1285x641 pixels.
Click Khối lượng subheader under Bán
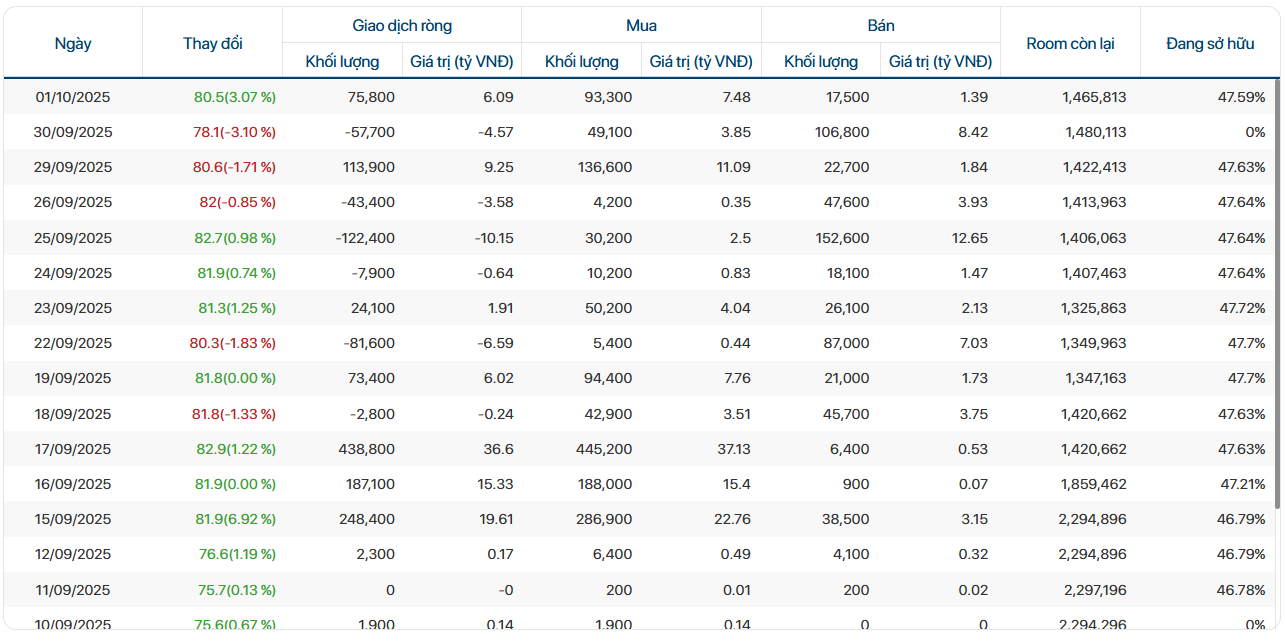click(821, 62)
